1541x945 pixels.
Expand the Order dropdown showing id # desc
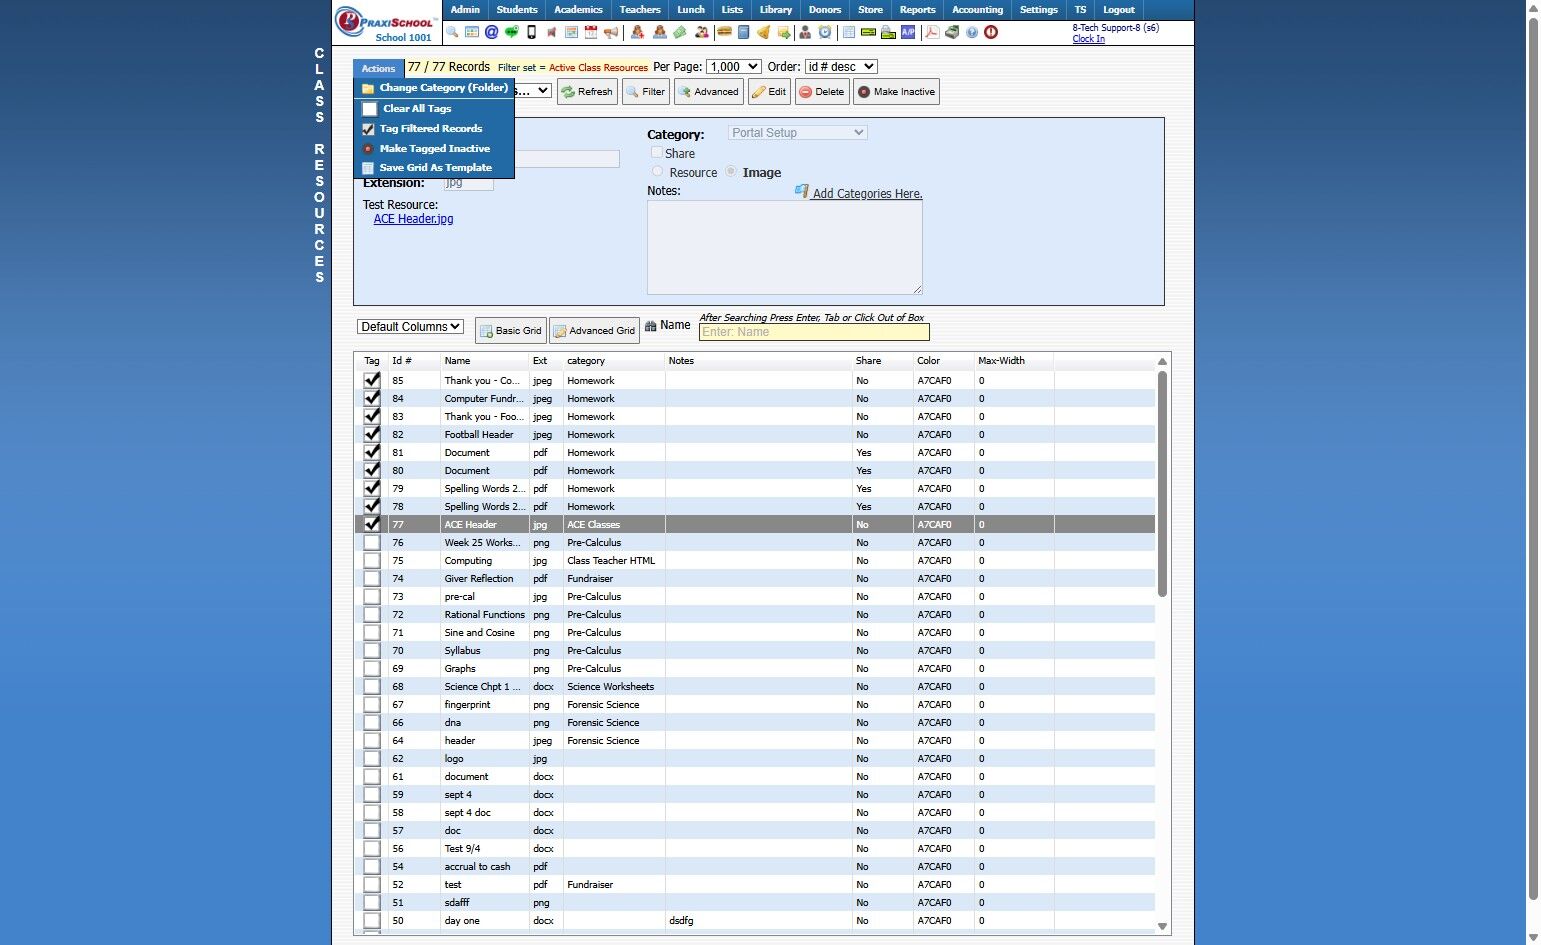point(841,67)
